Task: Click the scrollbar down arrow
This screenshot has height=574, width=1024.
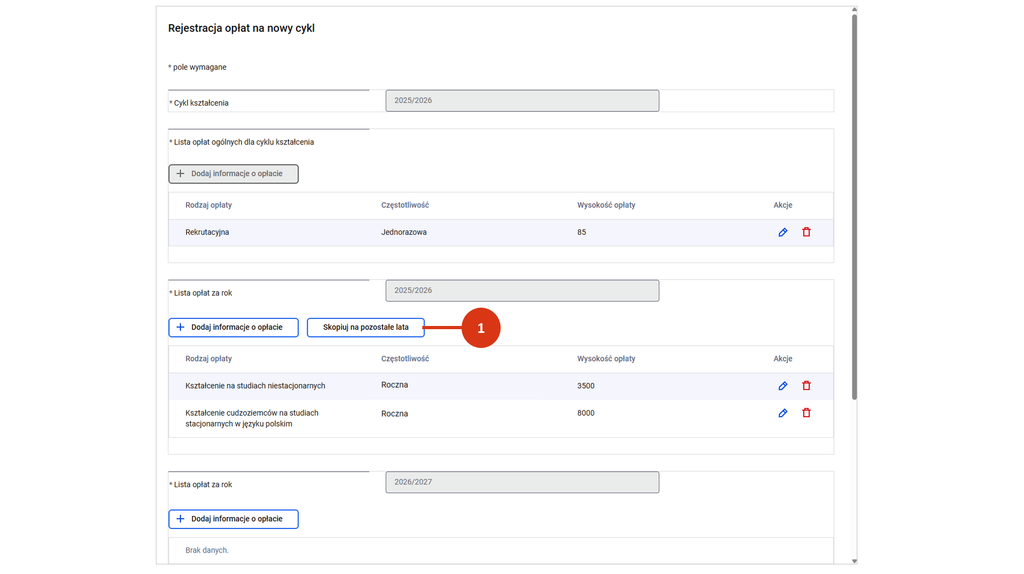Action: coord(854,561)
